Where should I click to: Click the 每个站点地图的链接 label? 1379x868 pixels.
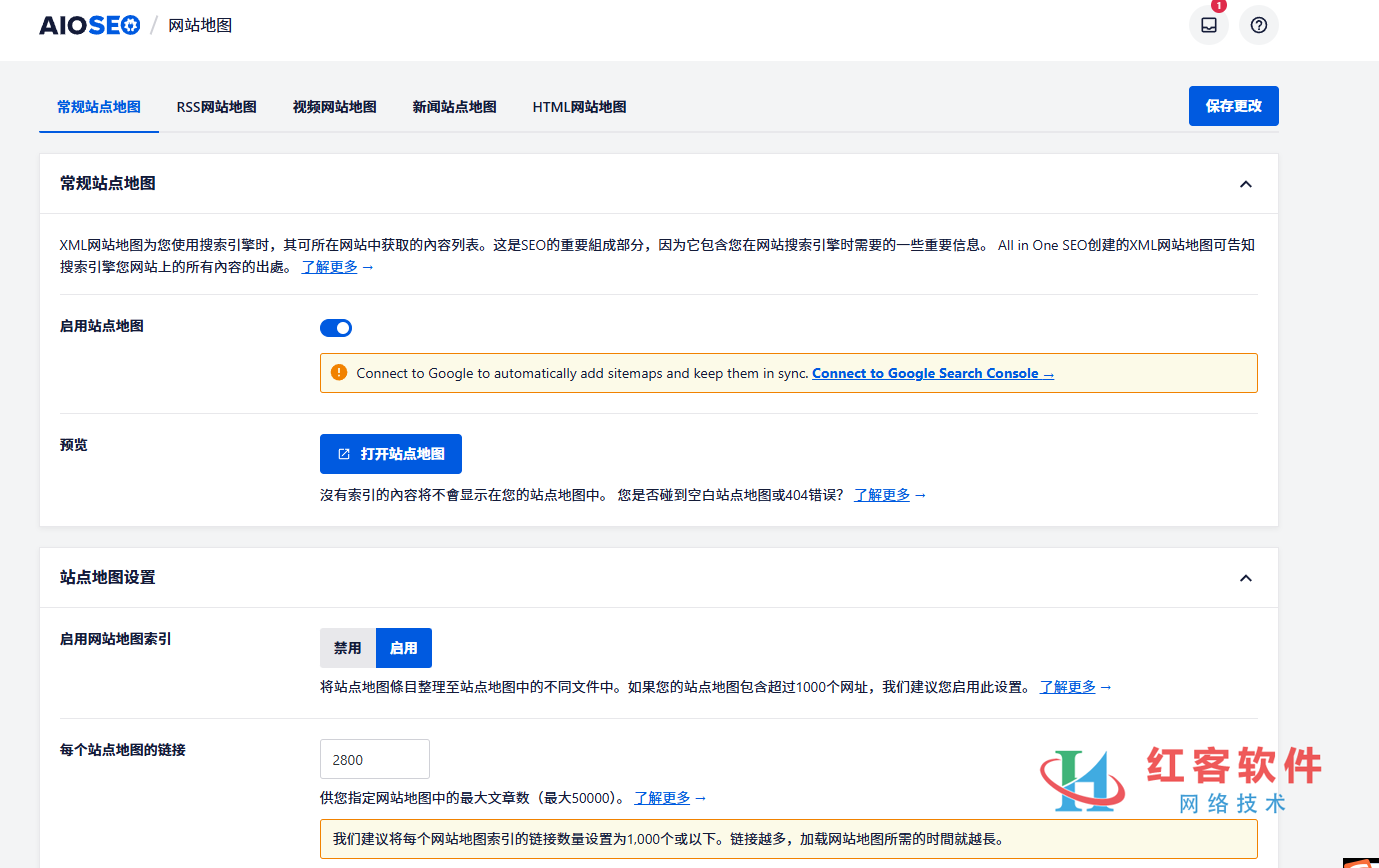123,749
